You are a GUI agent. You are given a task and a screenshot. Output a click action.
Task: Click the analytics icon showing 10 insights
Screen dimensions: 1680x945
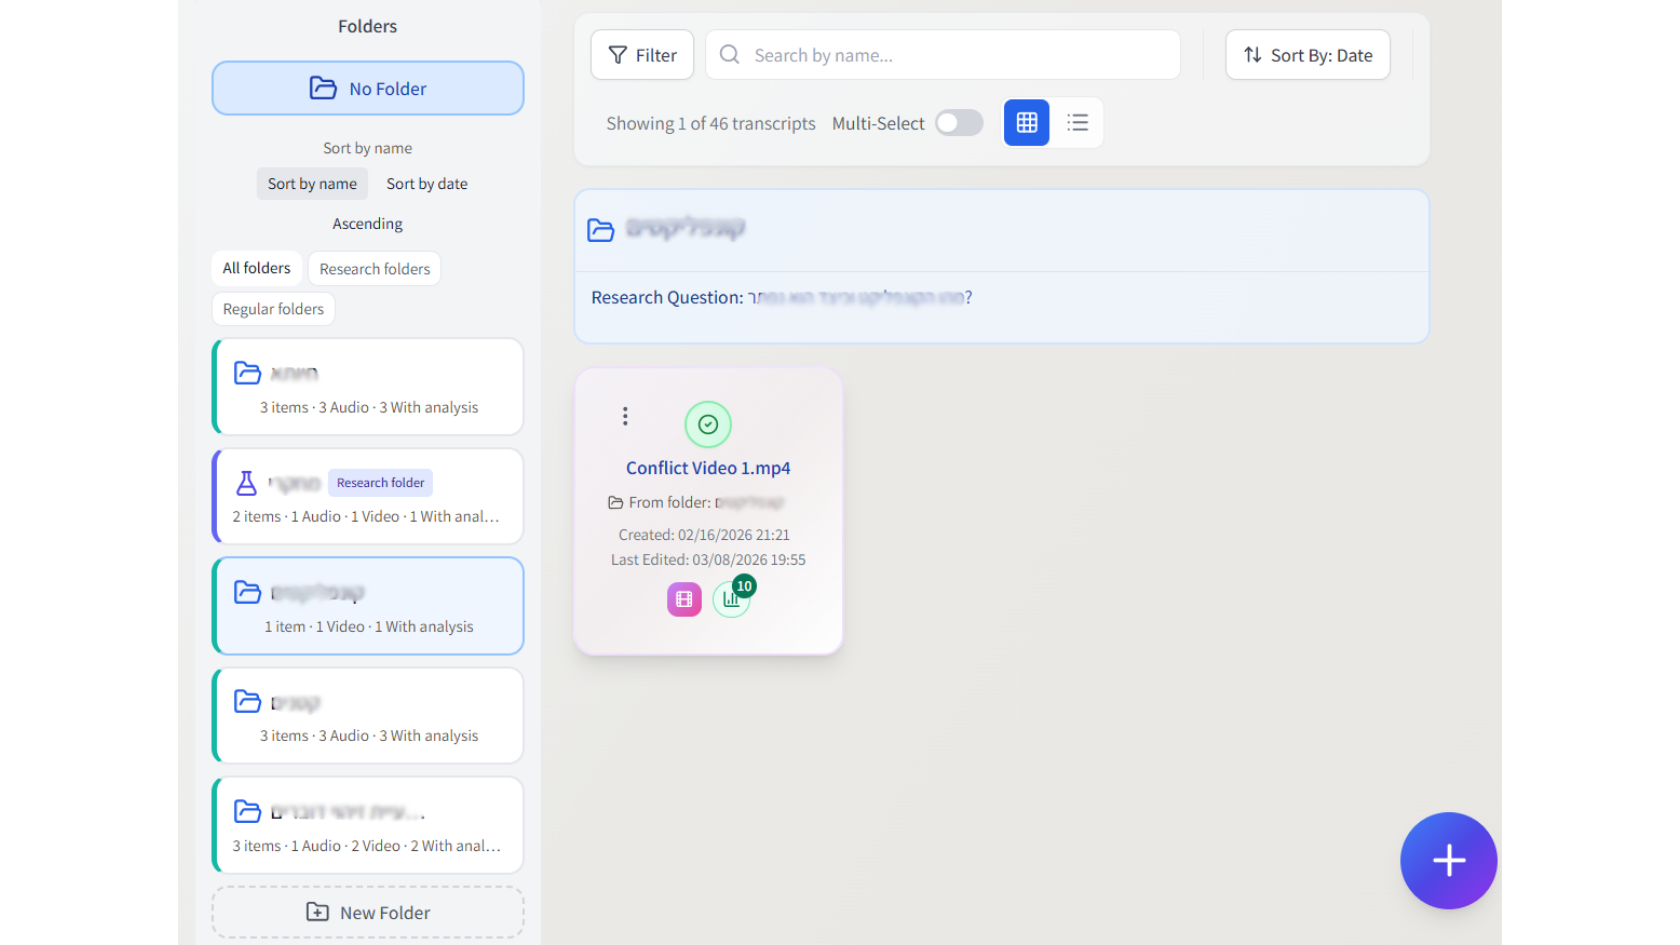point(732,599)
